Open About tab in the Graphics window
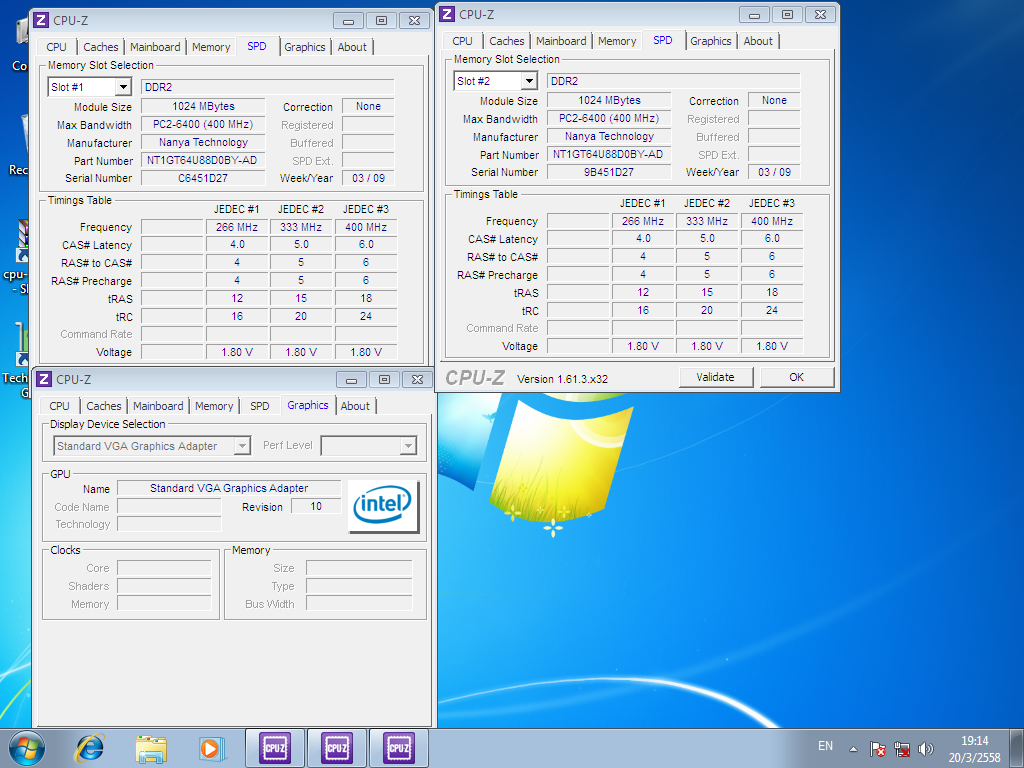The width and height of the screenshot is (1024, 768). (355, 406)
